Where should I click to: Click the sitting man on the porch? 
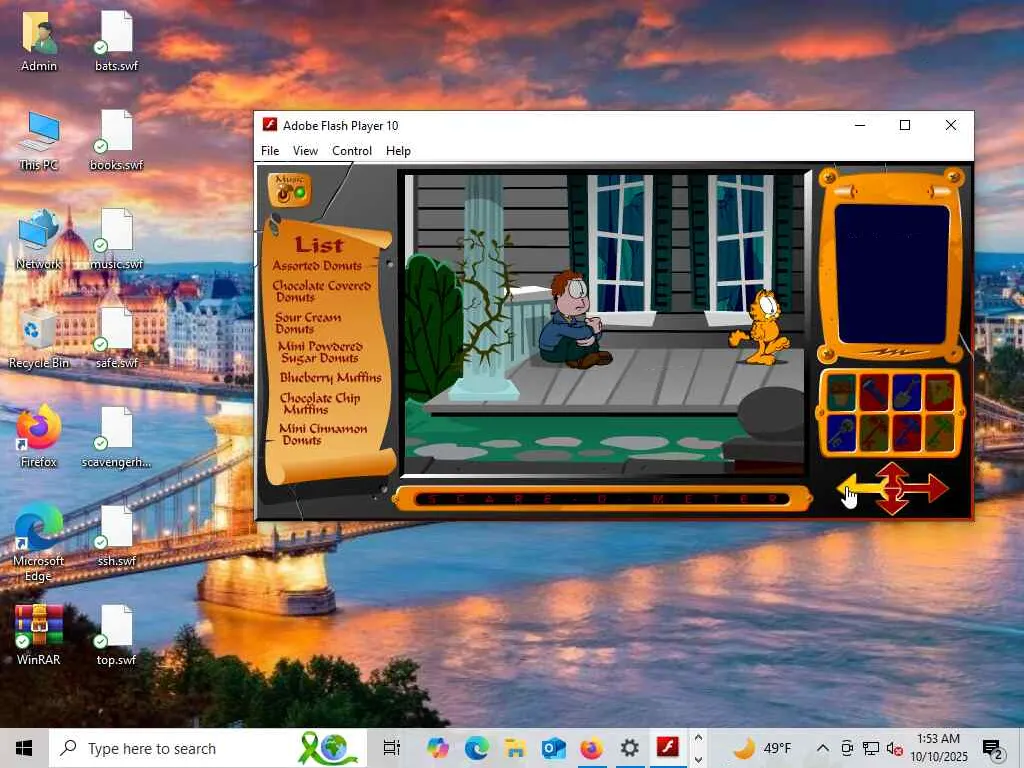pos(575,320)
